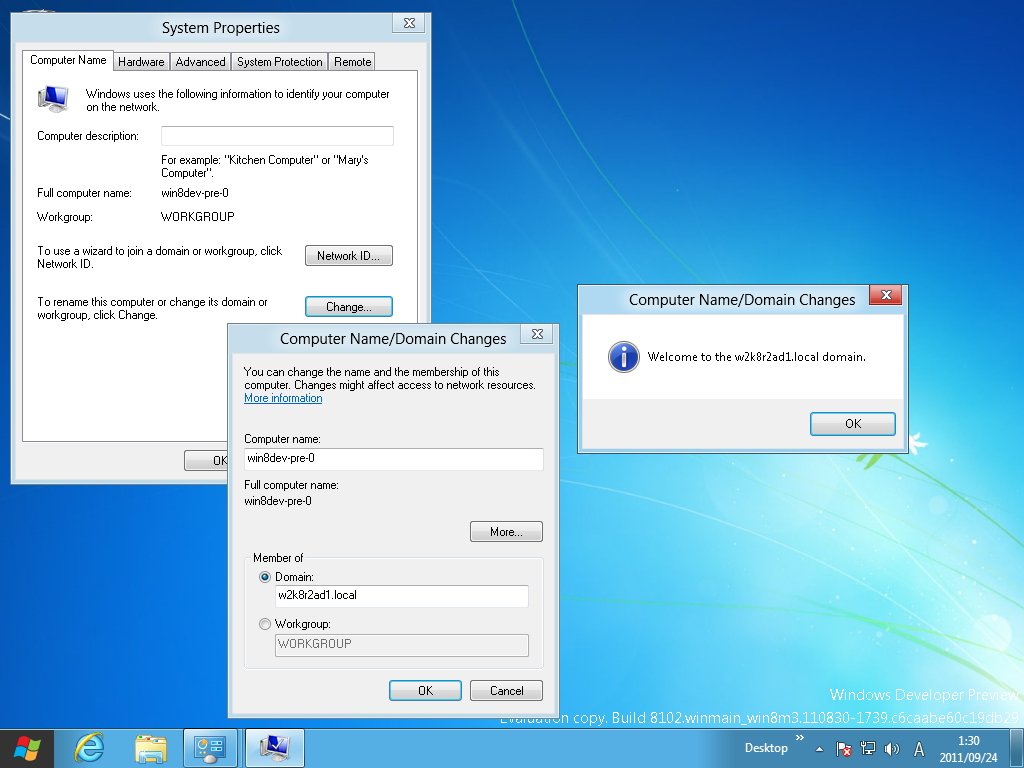Click the More... button
The width and height of the screenshot is (1024, 768).
506,532
